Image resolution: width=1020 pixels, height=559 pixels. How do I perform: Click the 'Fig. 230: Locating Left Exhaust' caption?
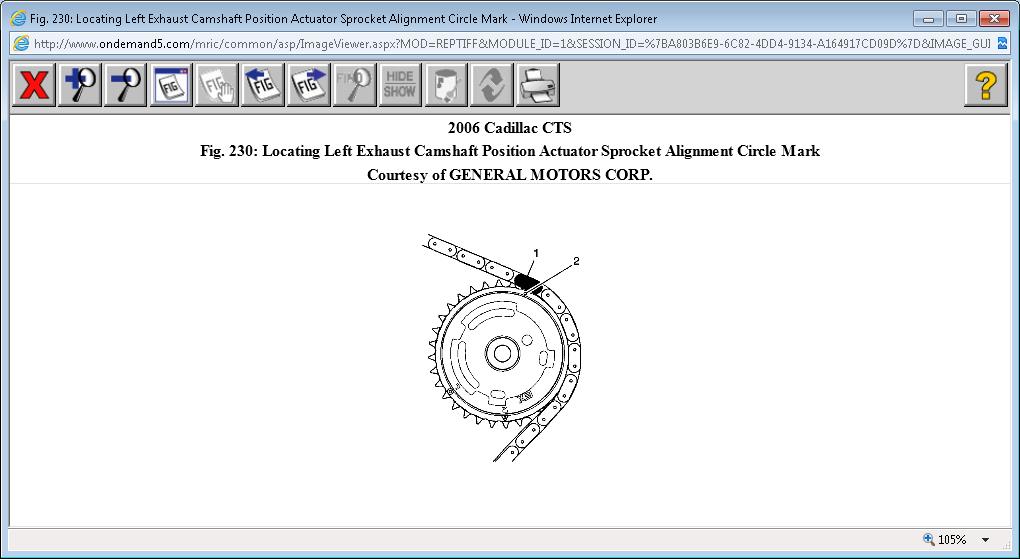click(510, 151)
